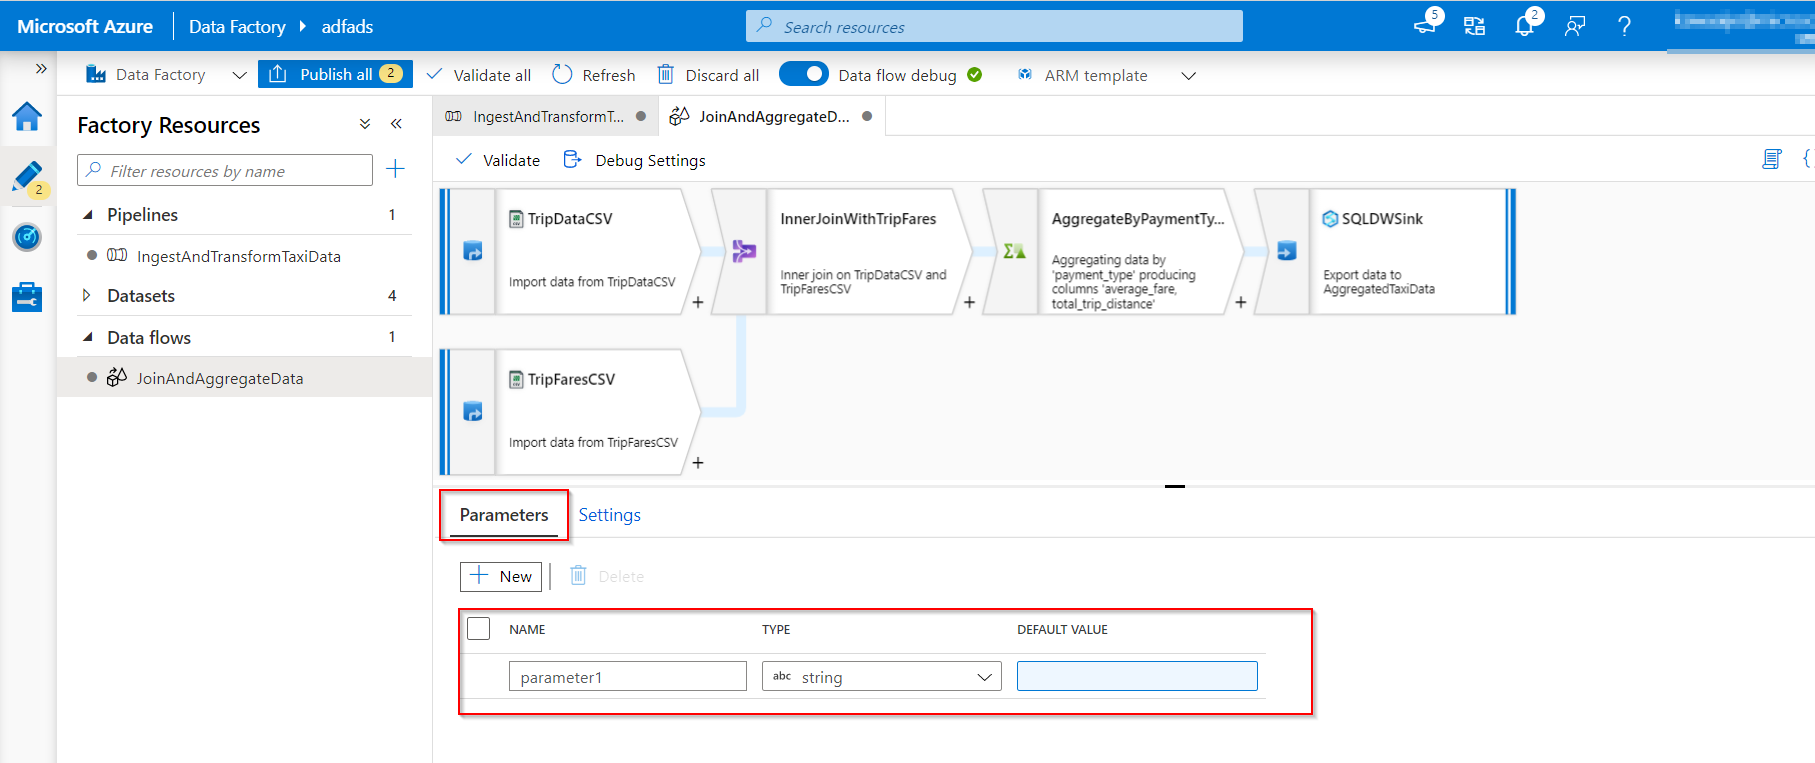Click plus after TripDataCSV source node
This screenshot has width=1815, height=763.
coord(698,302)
